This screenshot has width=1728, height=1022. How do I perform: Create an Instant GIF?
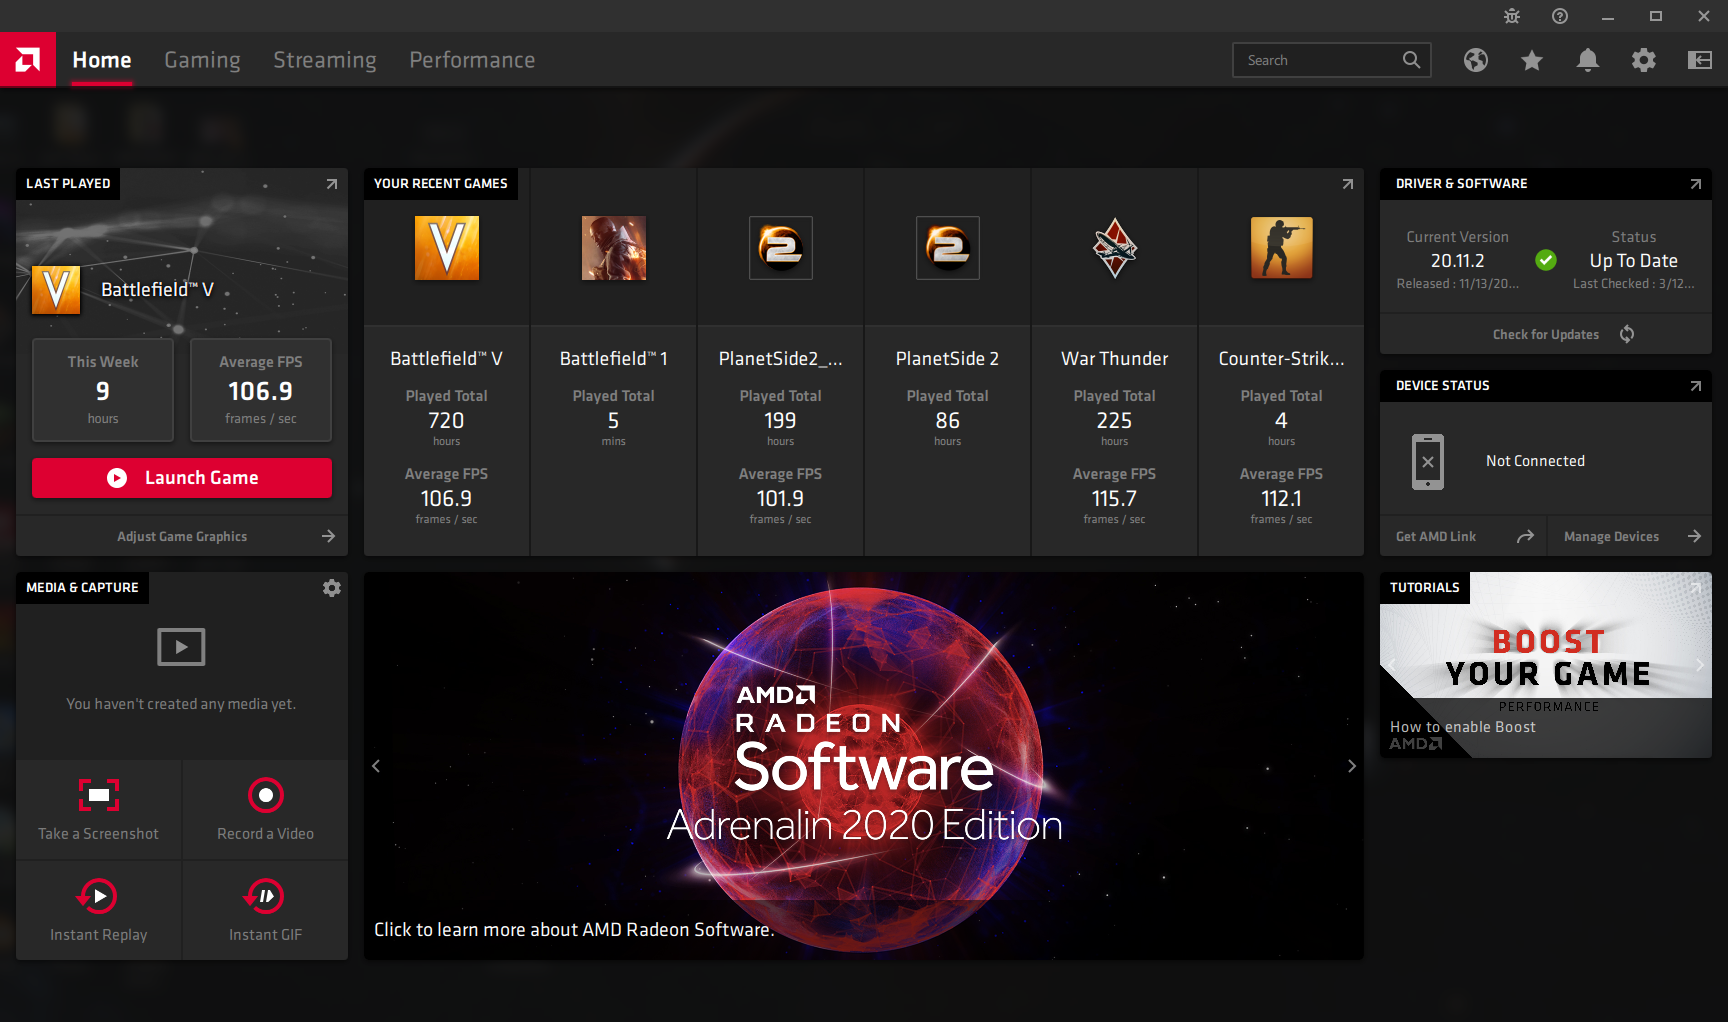pos(265,896)
